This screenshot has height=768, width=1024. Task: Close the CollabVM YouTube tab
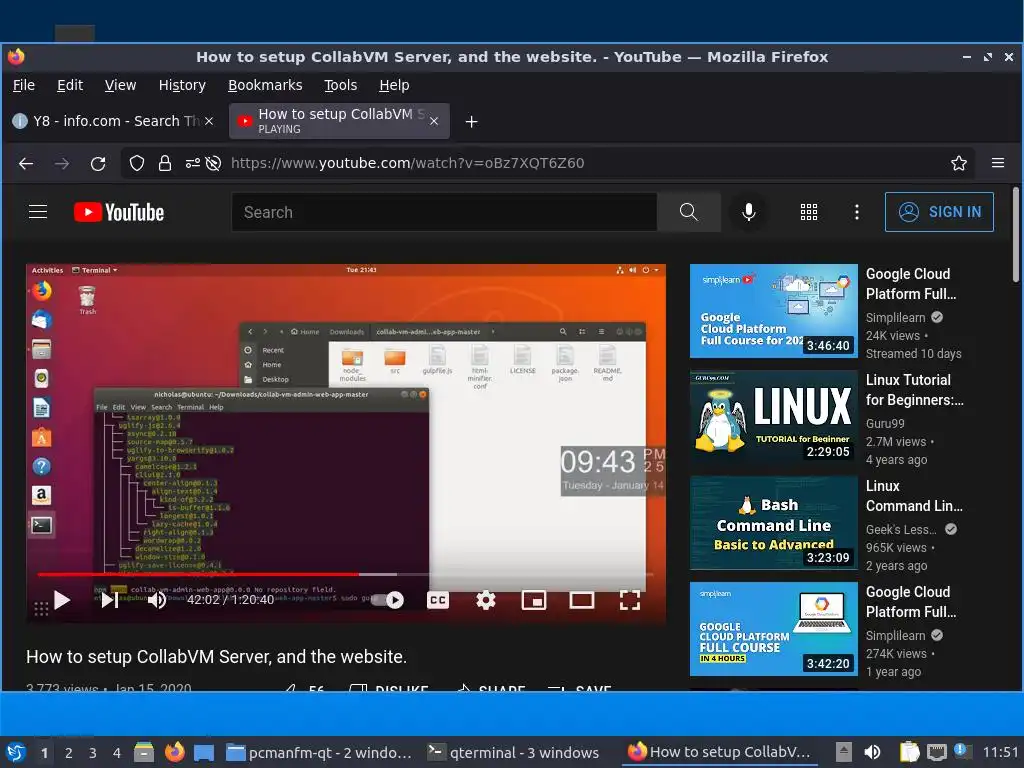tap(434, 121)
